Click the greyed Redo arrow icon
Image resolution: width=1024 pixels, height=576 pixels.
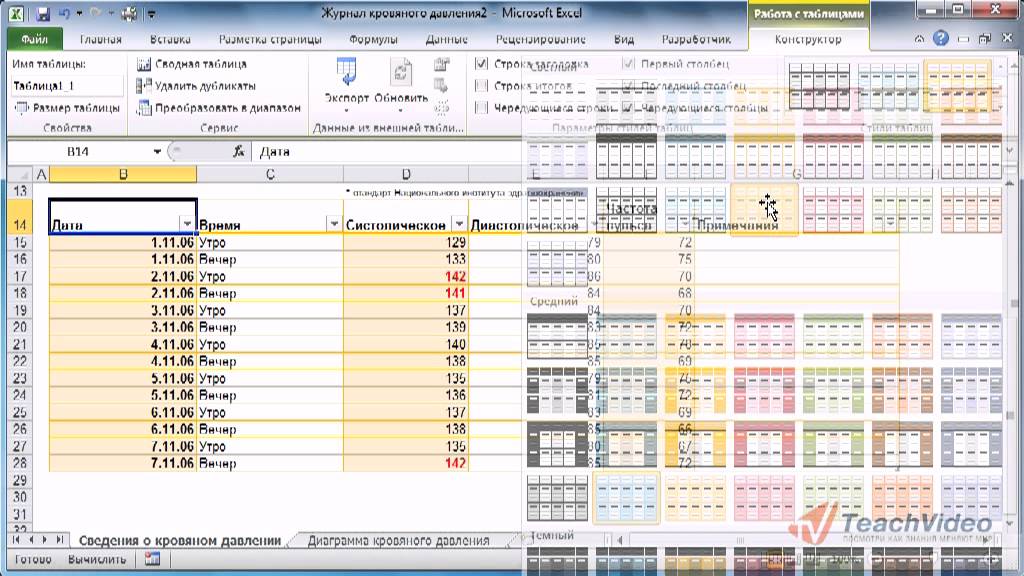[95, 13]
